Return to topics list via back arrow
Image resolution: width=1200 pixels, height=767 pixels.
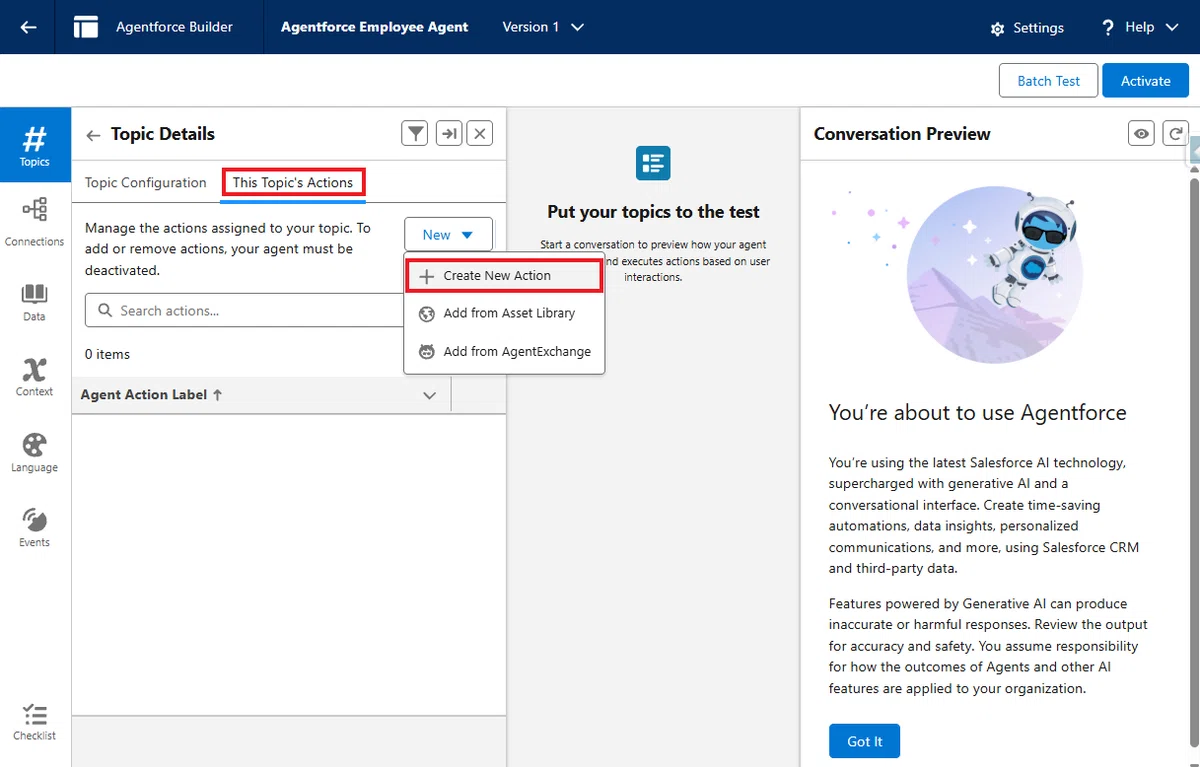(93, 135)
